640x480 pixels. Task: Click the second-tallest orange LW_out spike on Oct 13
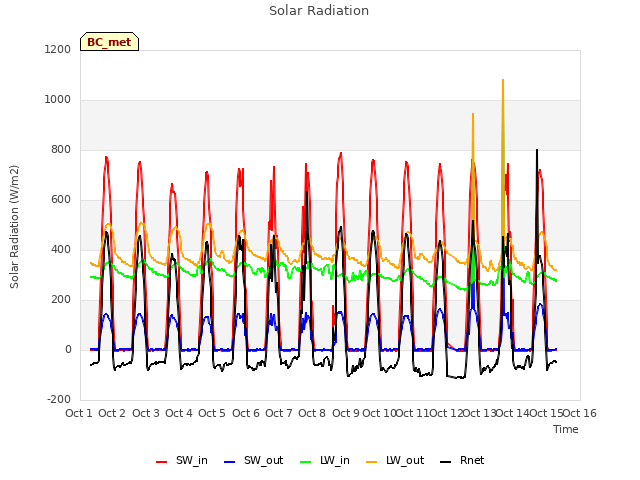473,114
